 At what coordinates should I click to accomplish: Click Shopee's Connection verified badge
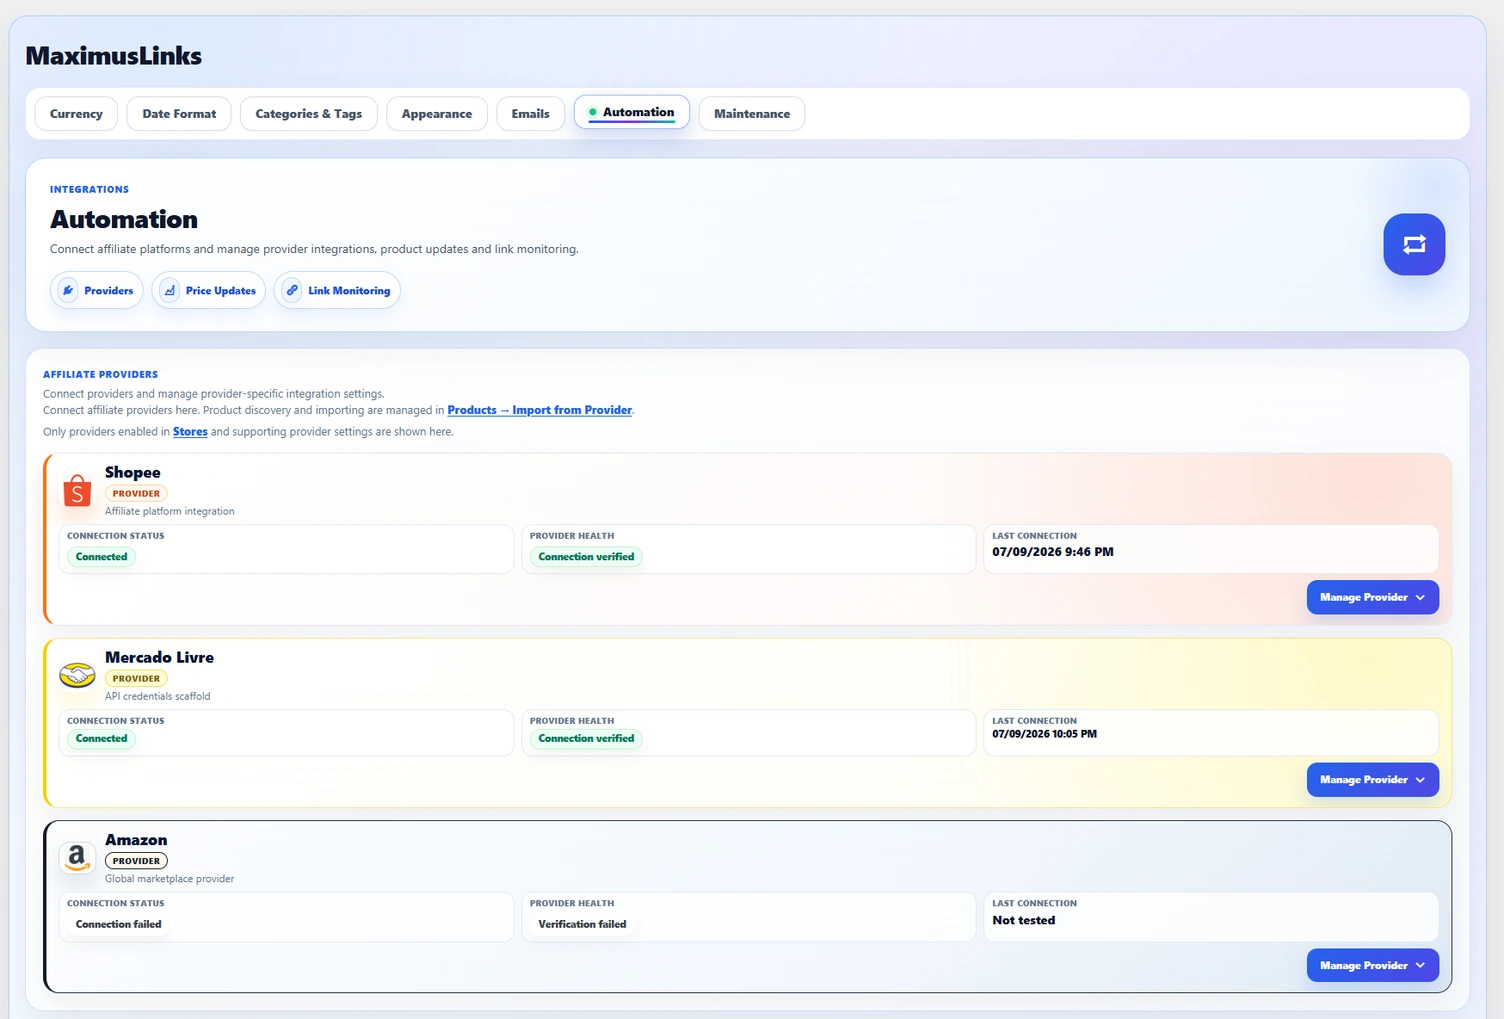point(586,557)
